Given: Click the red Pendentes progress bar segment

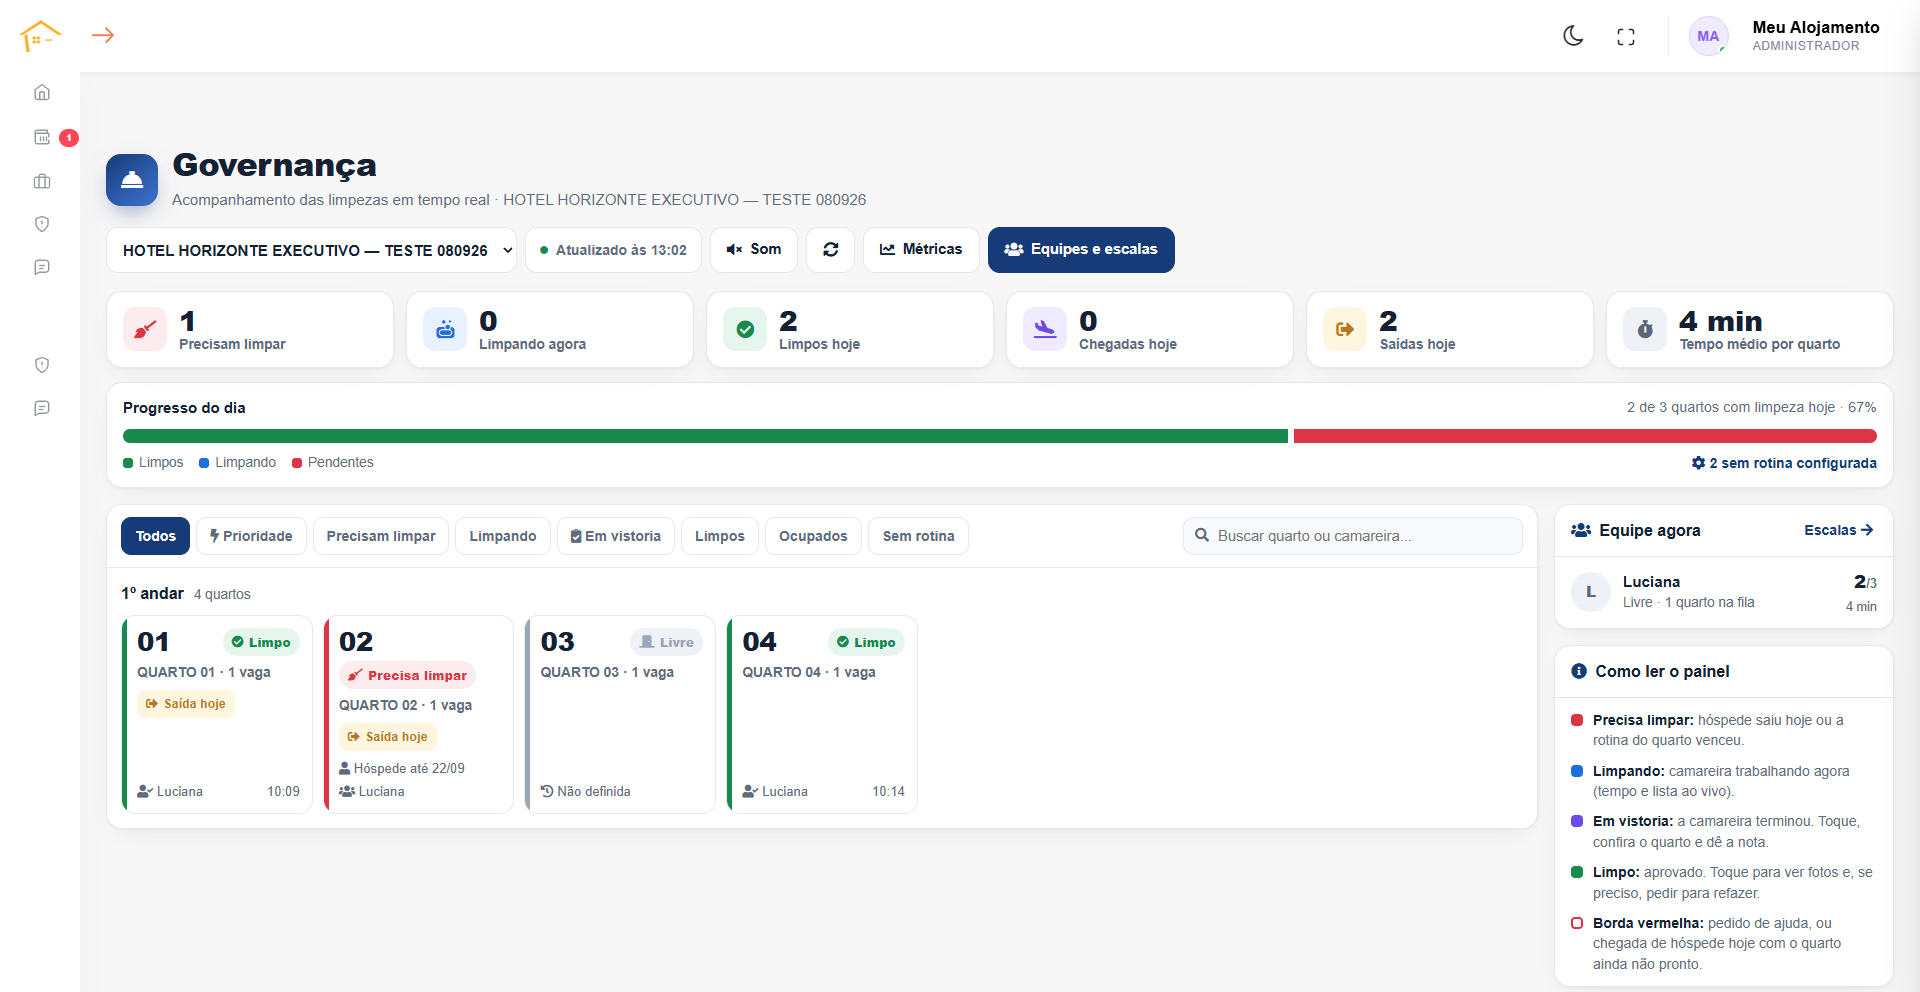Looking at the screenshot, I should [1585, 436].
